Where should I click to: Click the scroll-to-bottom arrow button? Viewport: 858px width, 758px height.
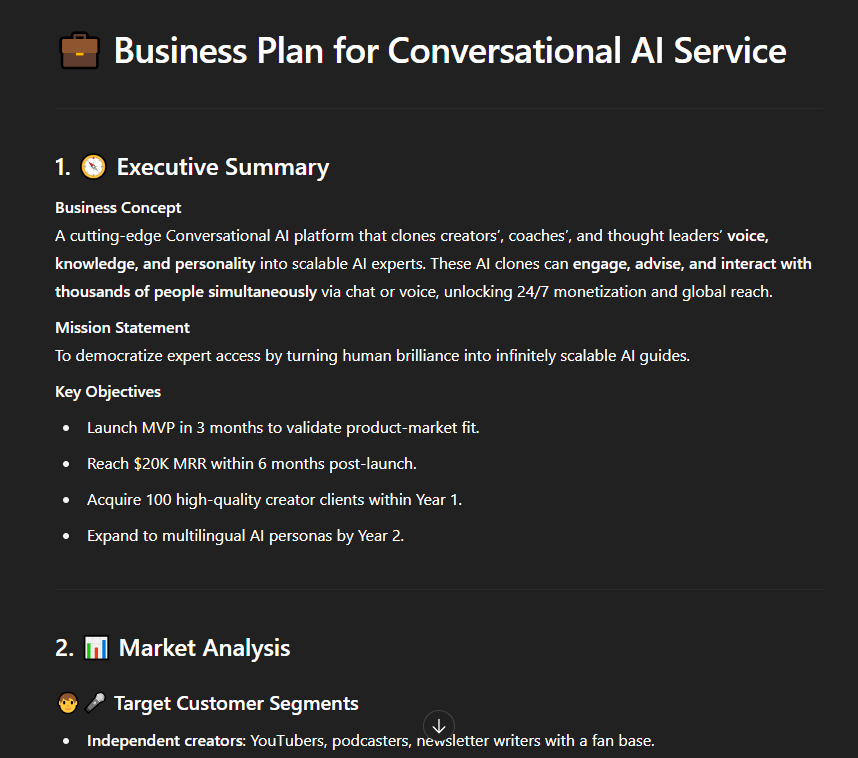click(439, 726)
